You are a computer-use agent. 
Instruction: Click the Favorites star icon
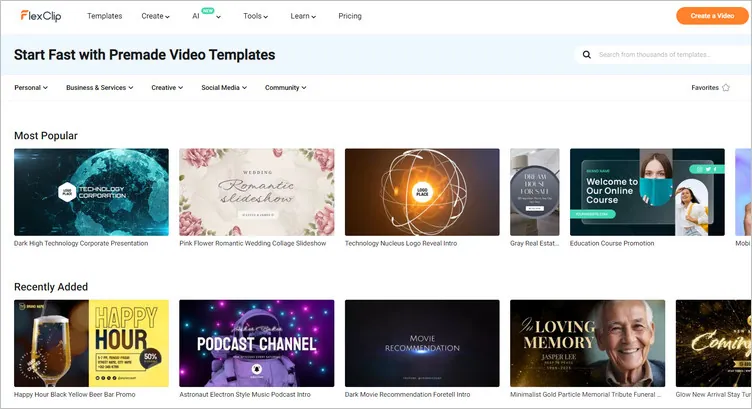726,88
